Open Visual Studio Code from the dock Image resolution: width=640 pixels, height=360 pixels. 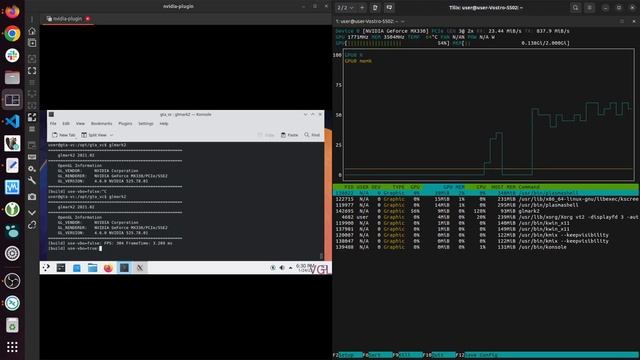pos(12,121)
